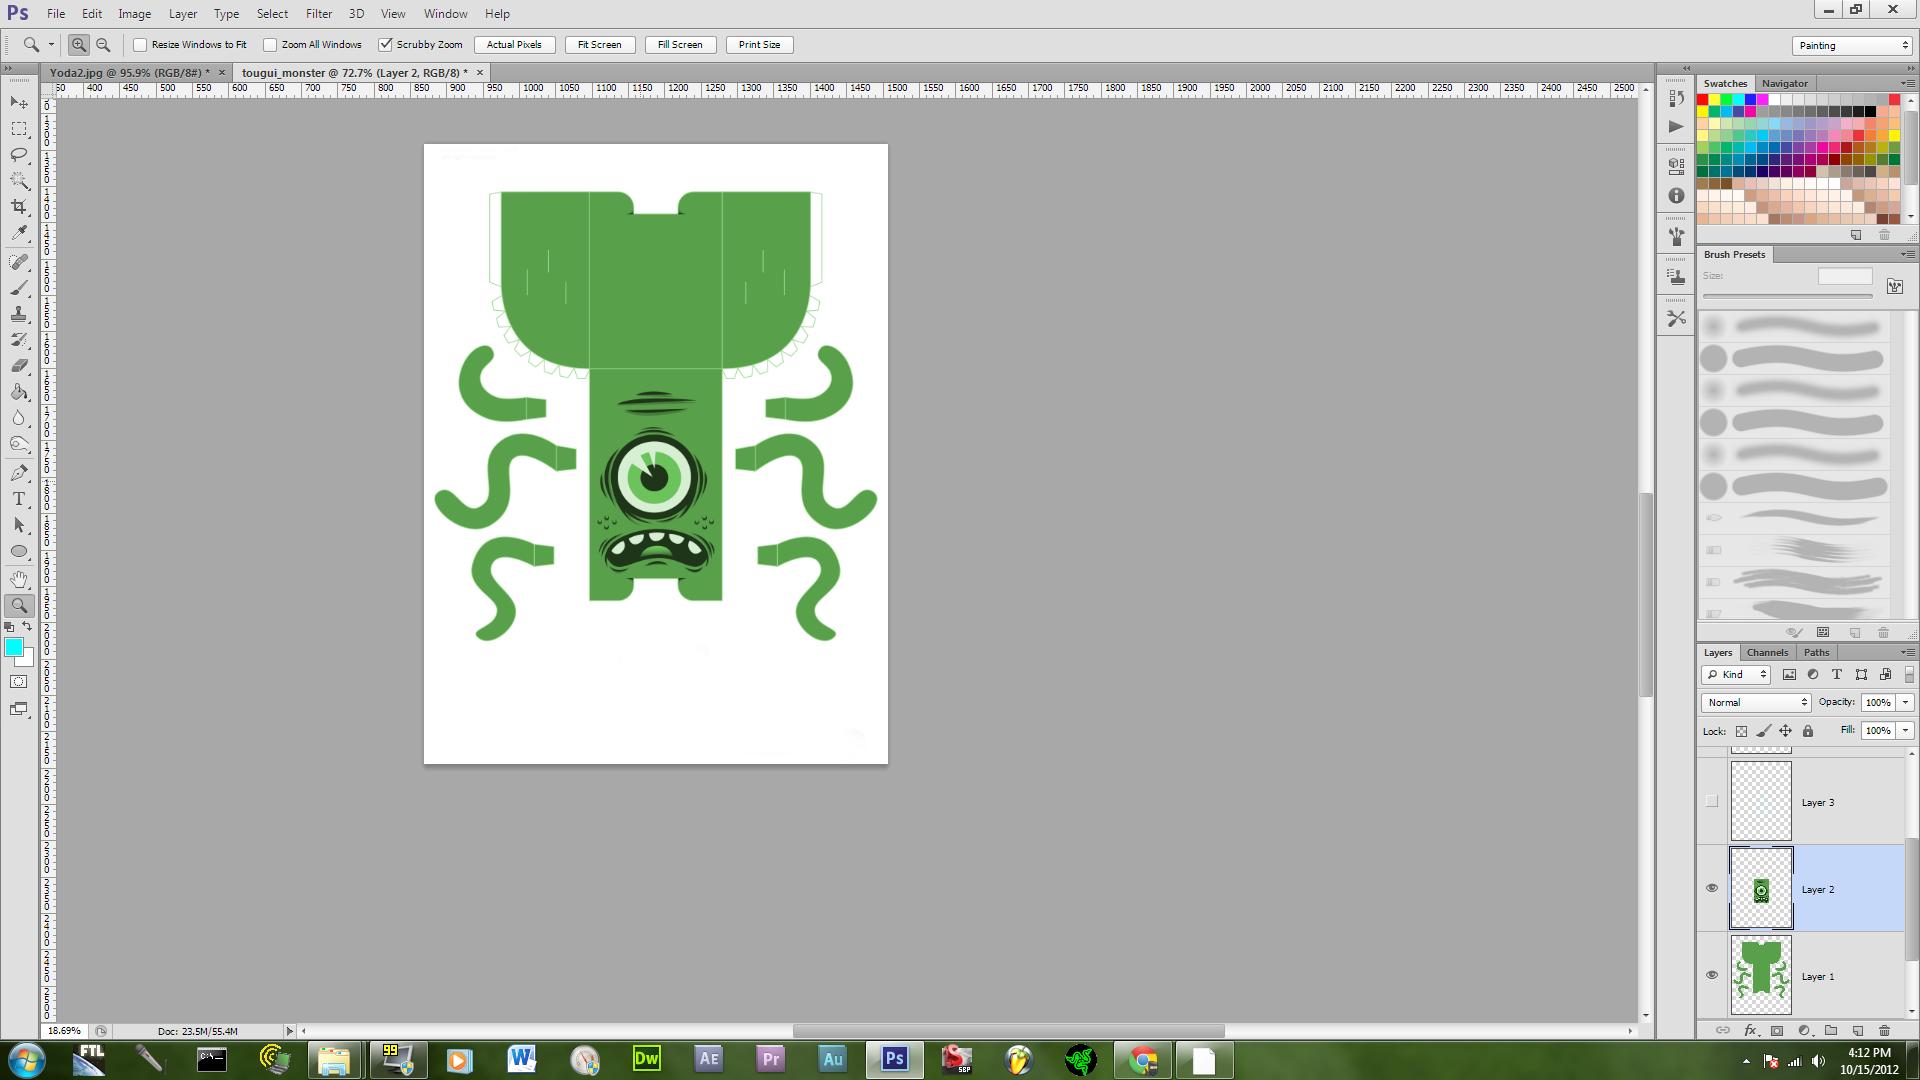Enable Resize Windows to Fit checkbox
The height and width of the screenshot is (1080, 1920).
140,45
